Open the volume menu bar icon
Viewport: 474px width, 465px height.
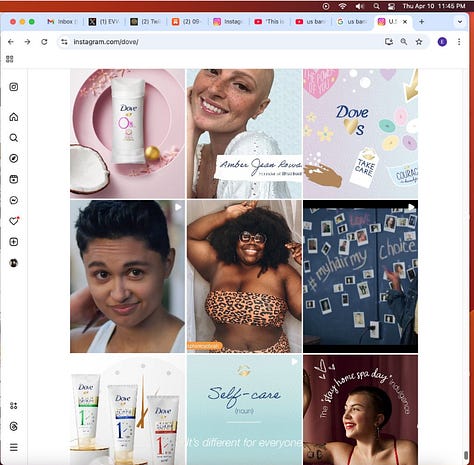pyautogui.click(x=359, y=6)
